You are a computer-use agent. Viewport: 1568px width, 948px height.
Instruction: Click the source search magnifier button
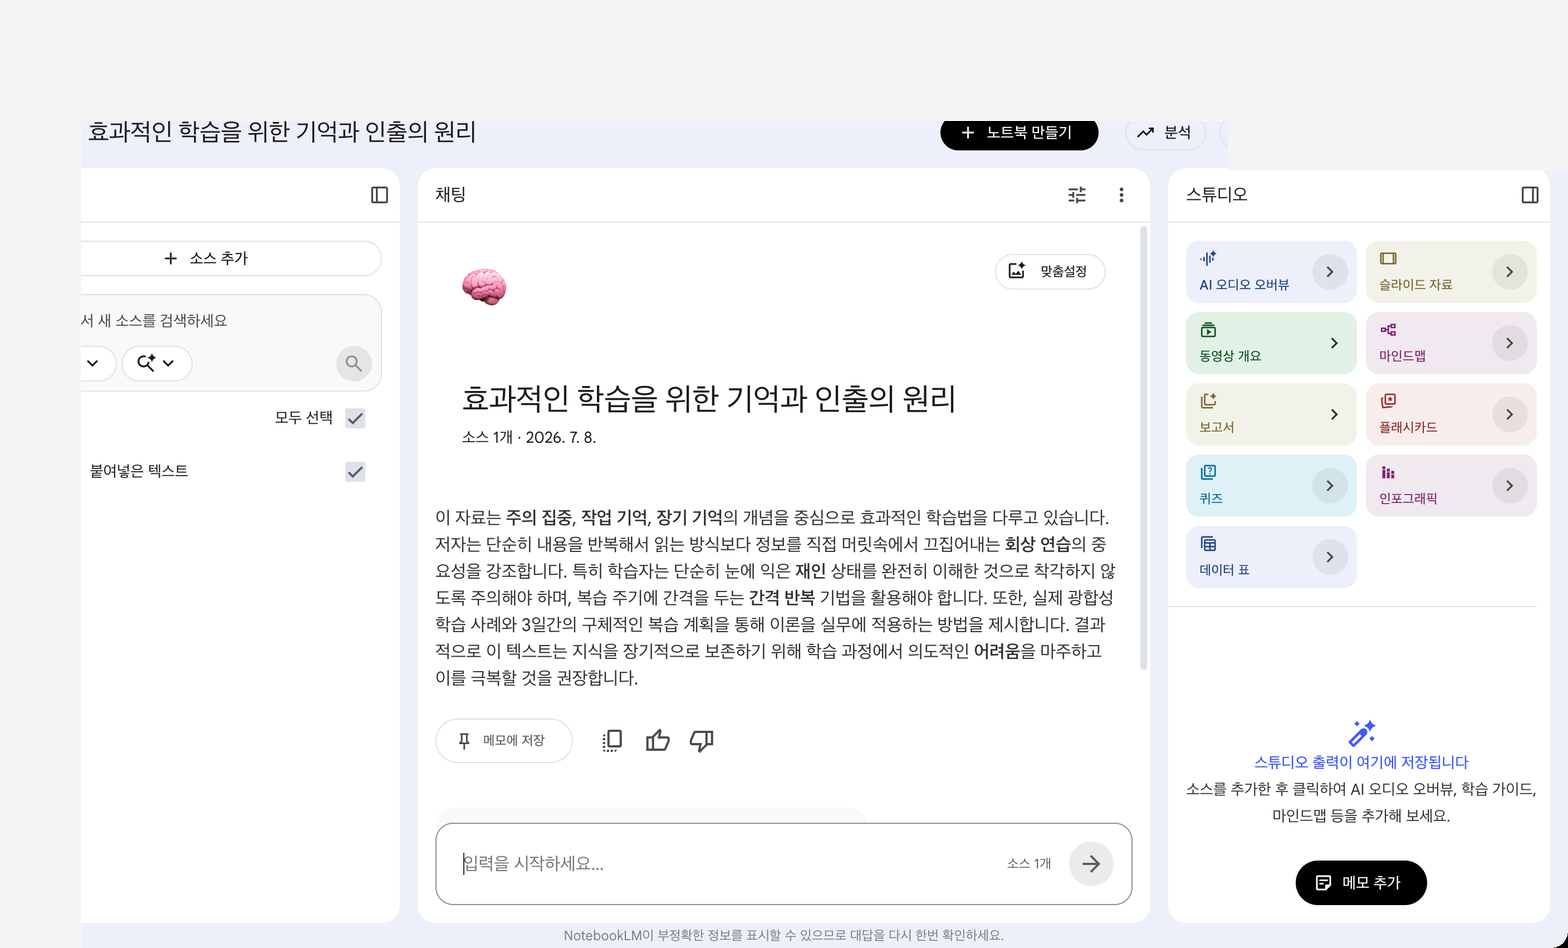pyautogui.click(x=353, y=363)
